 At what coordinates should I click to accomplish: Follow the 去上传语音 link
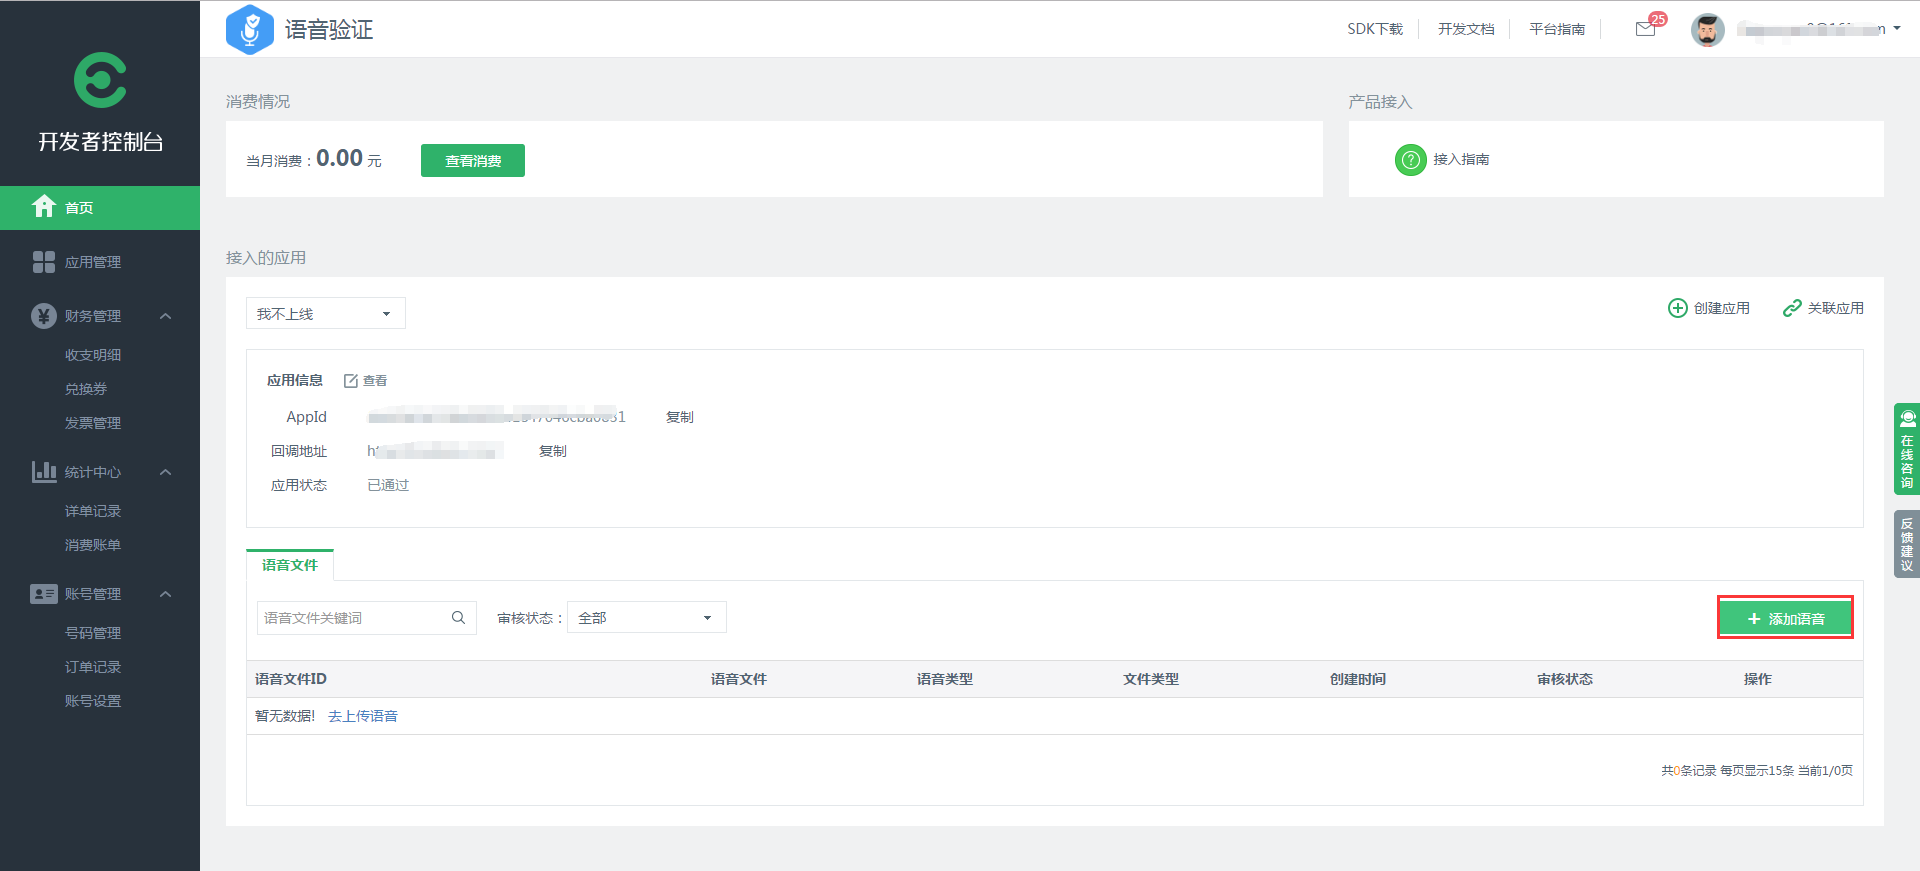tap(363, 716)
